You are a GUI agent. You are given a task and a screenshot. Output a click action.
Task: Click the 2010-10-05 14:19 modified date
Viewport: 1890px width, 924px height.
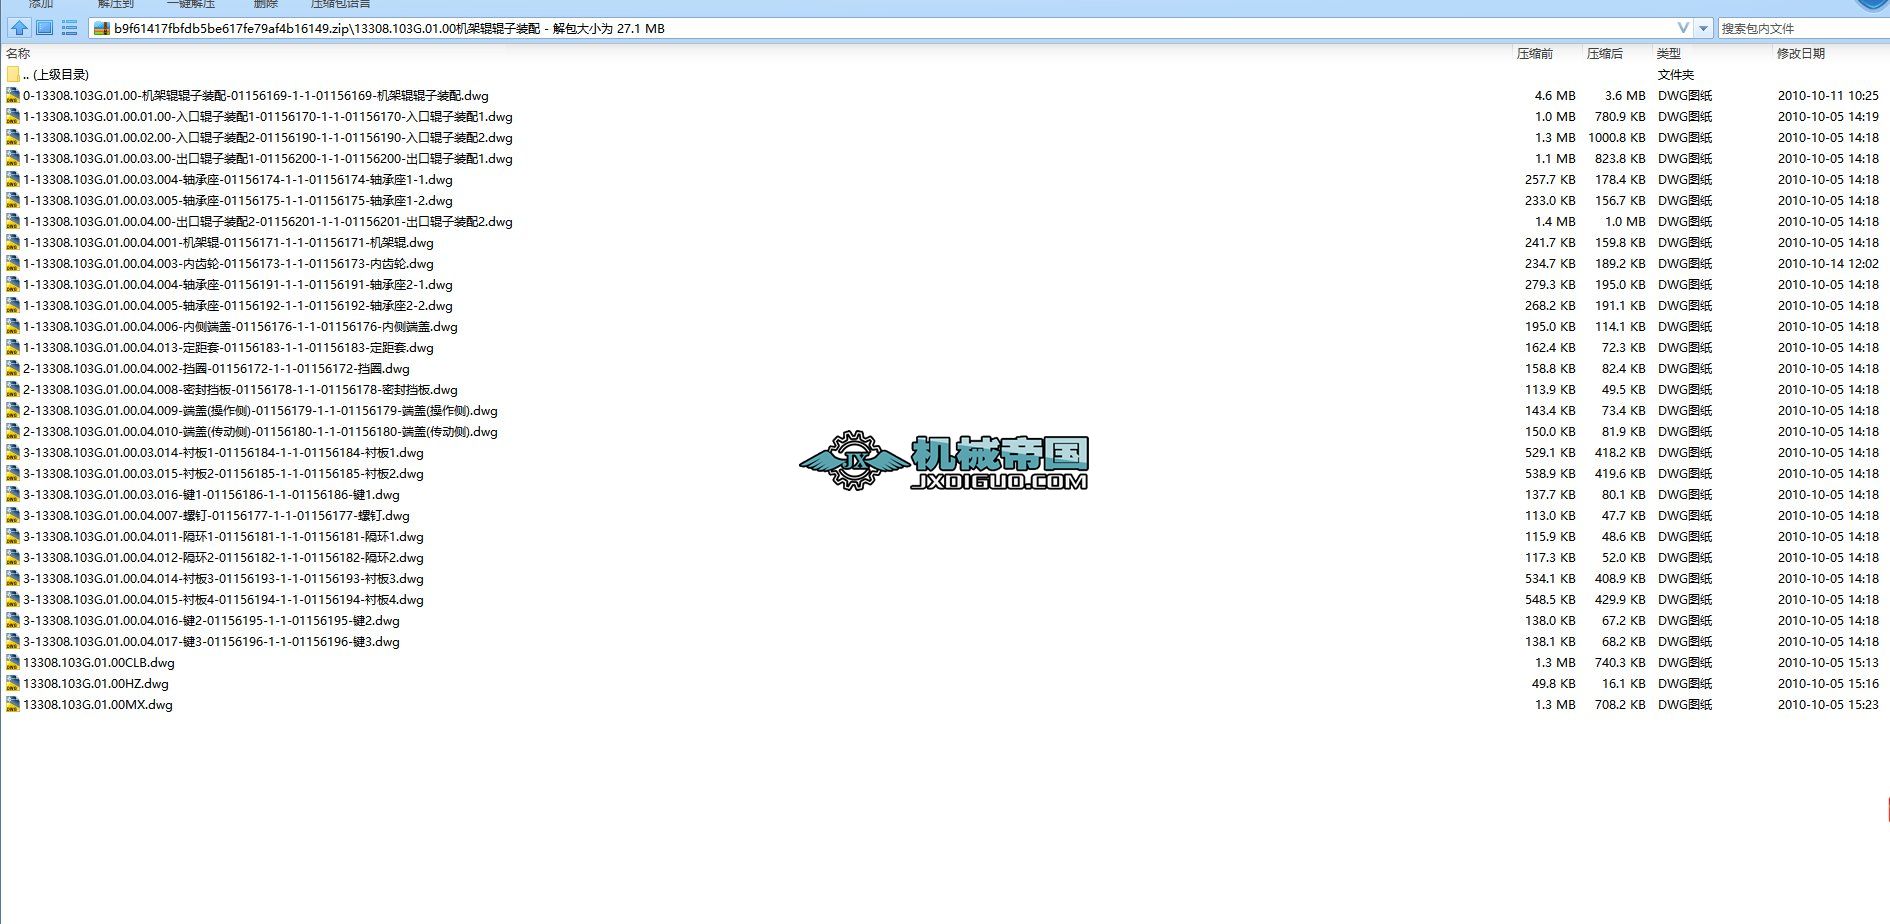click(1828, 117)
